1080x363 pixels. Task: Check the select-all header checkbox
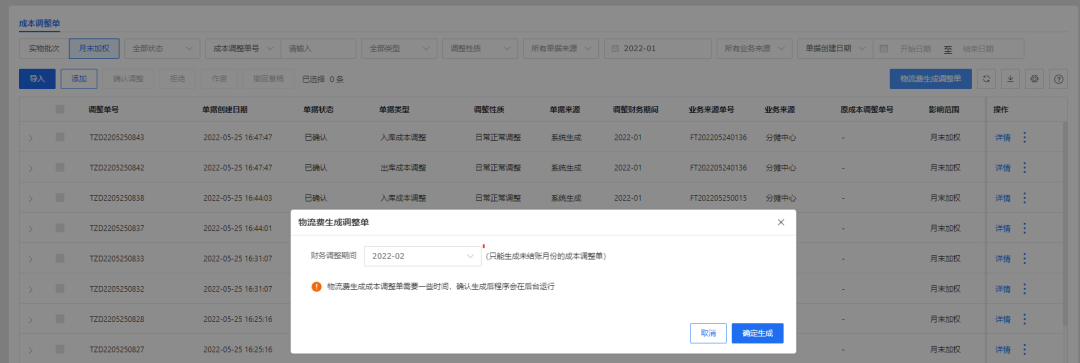60,109
